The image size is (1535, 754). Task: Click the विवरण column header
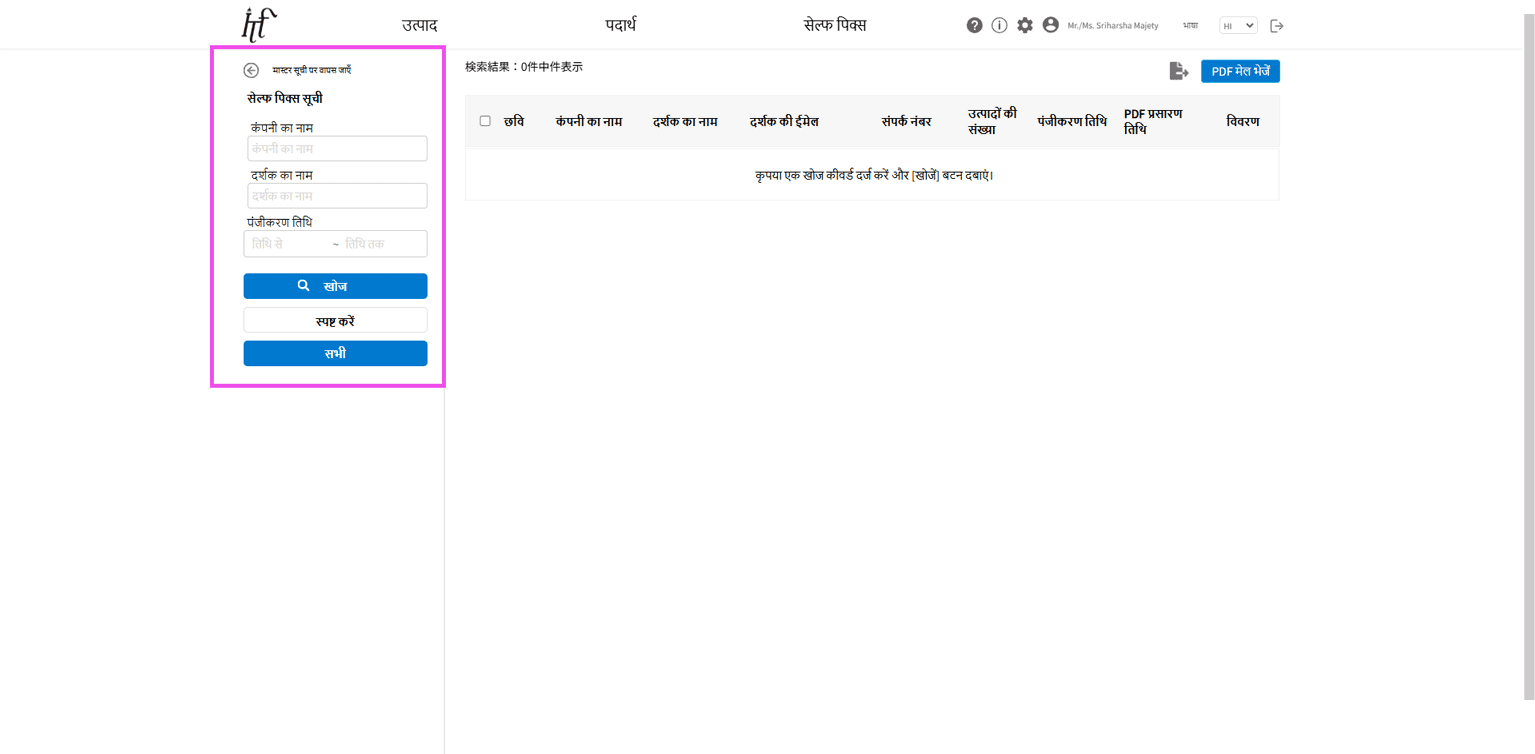point(1243,121)
